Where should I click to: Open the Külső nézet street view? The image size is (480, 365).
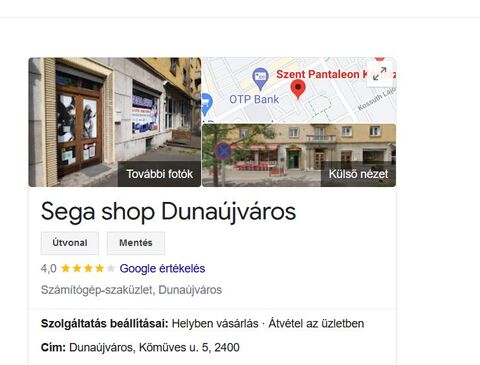tap(358, 174)
